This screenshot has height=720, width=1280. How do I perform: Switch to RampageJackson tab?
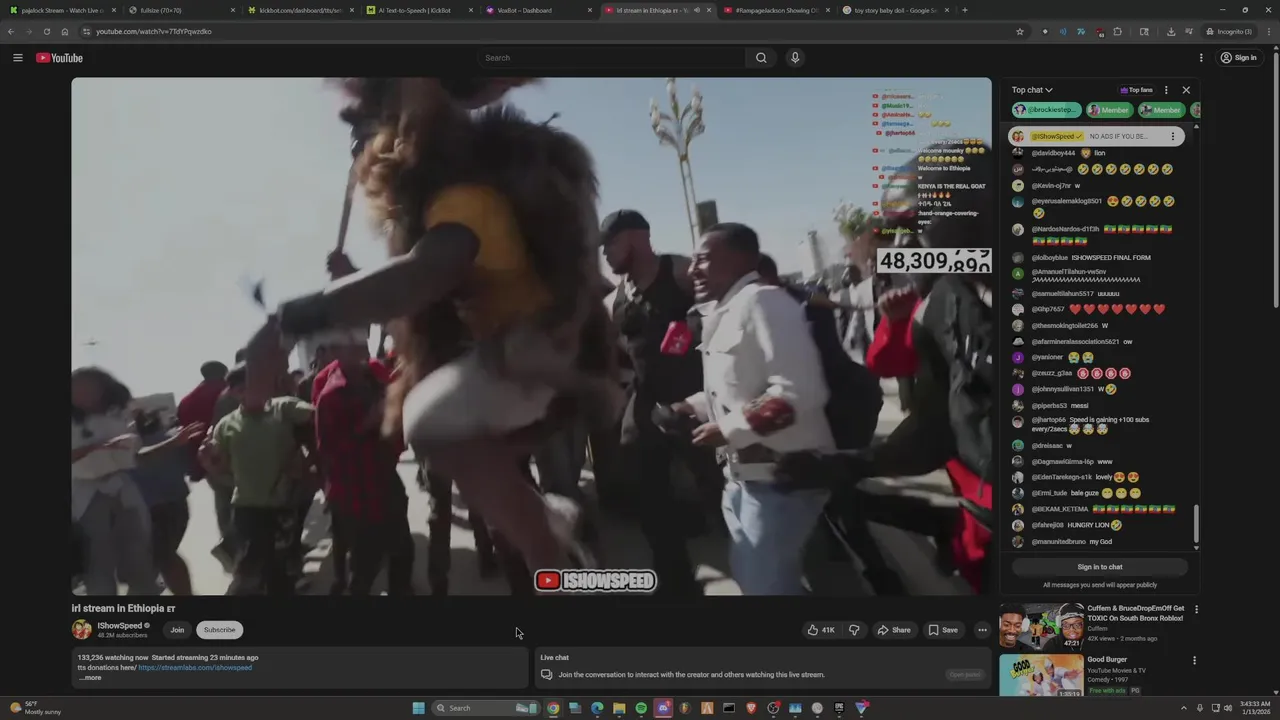coord(777,10)
